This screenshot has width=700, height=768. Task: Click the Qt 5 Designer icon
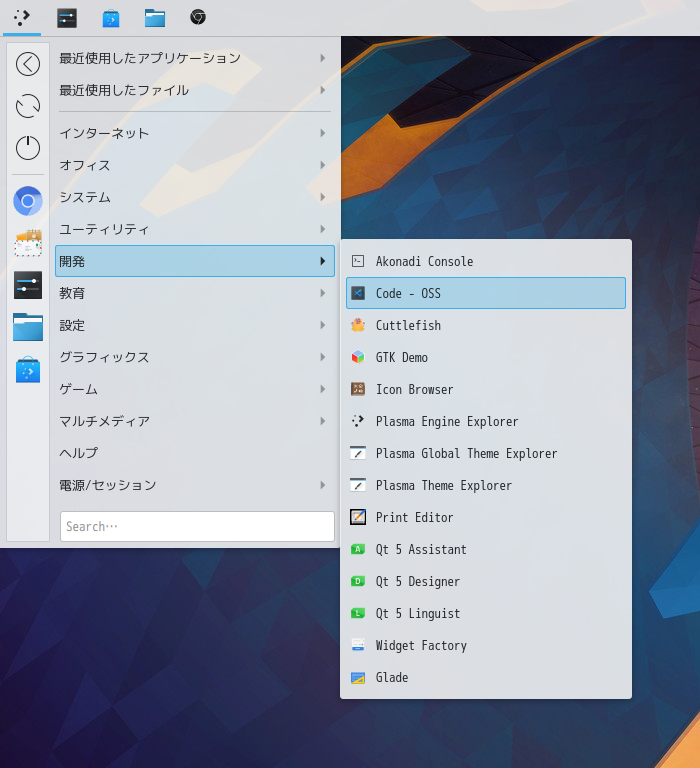click(358, 581)
